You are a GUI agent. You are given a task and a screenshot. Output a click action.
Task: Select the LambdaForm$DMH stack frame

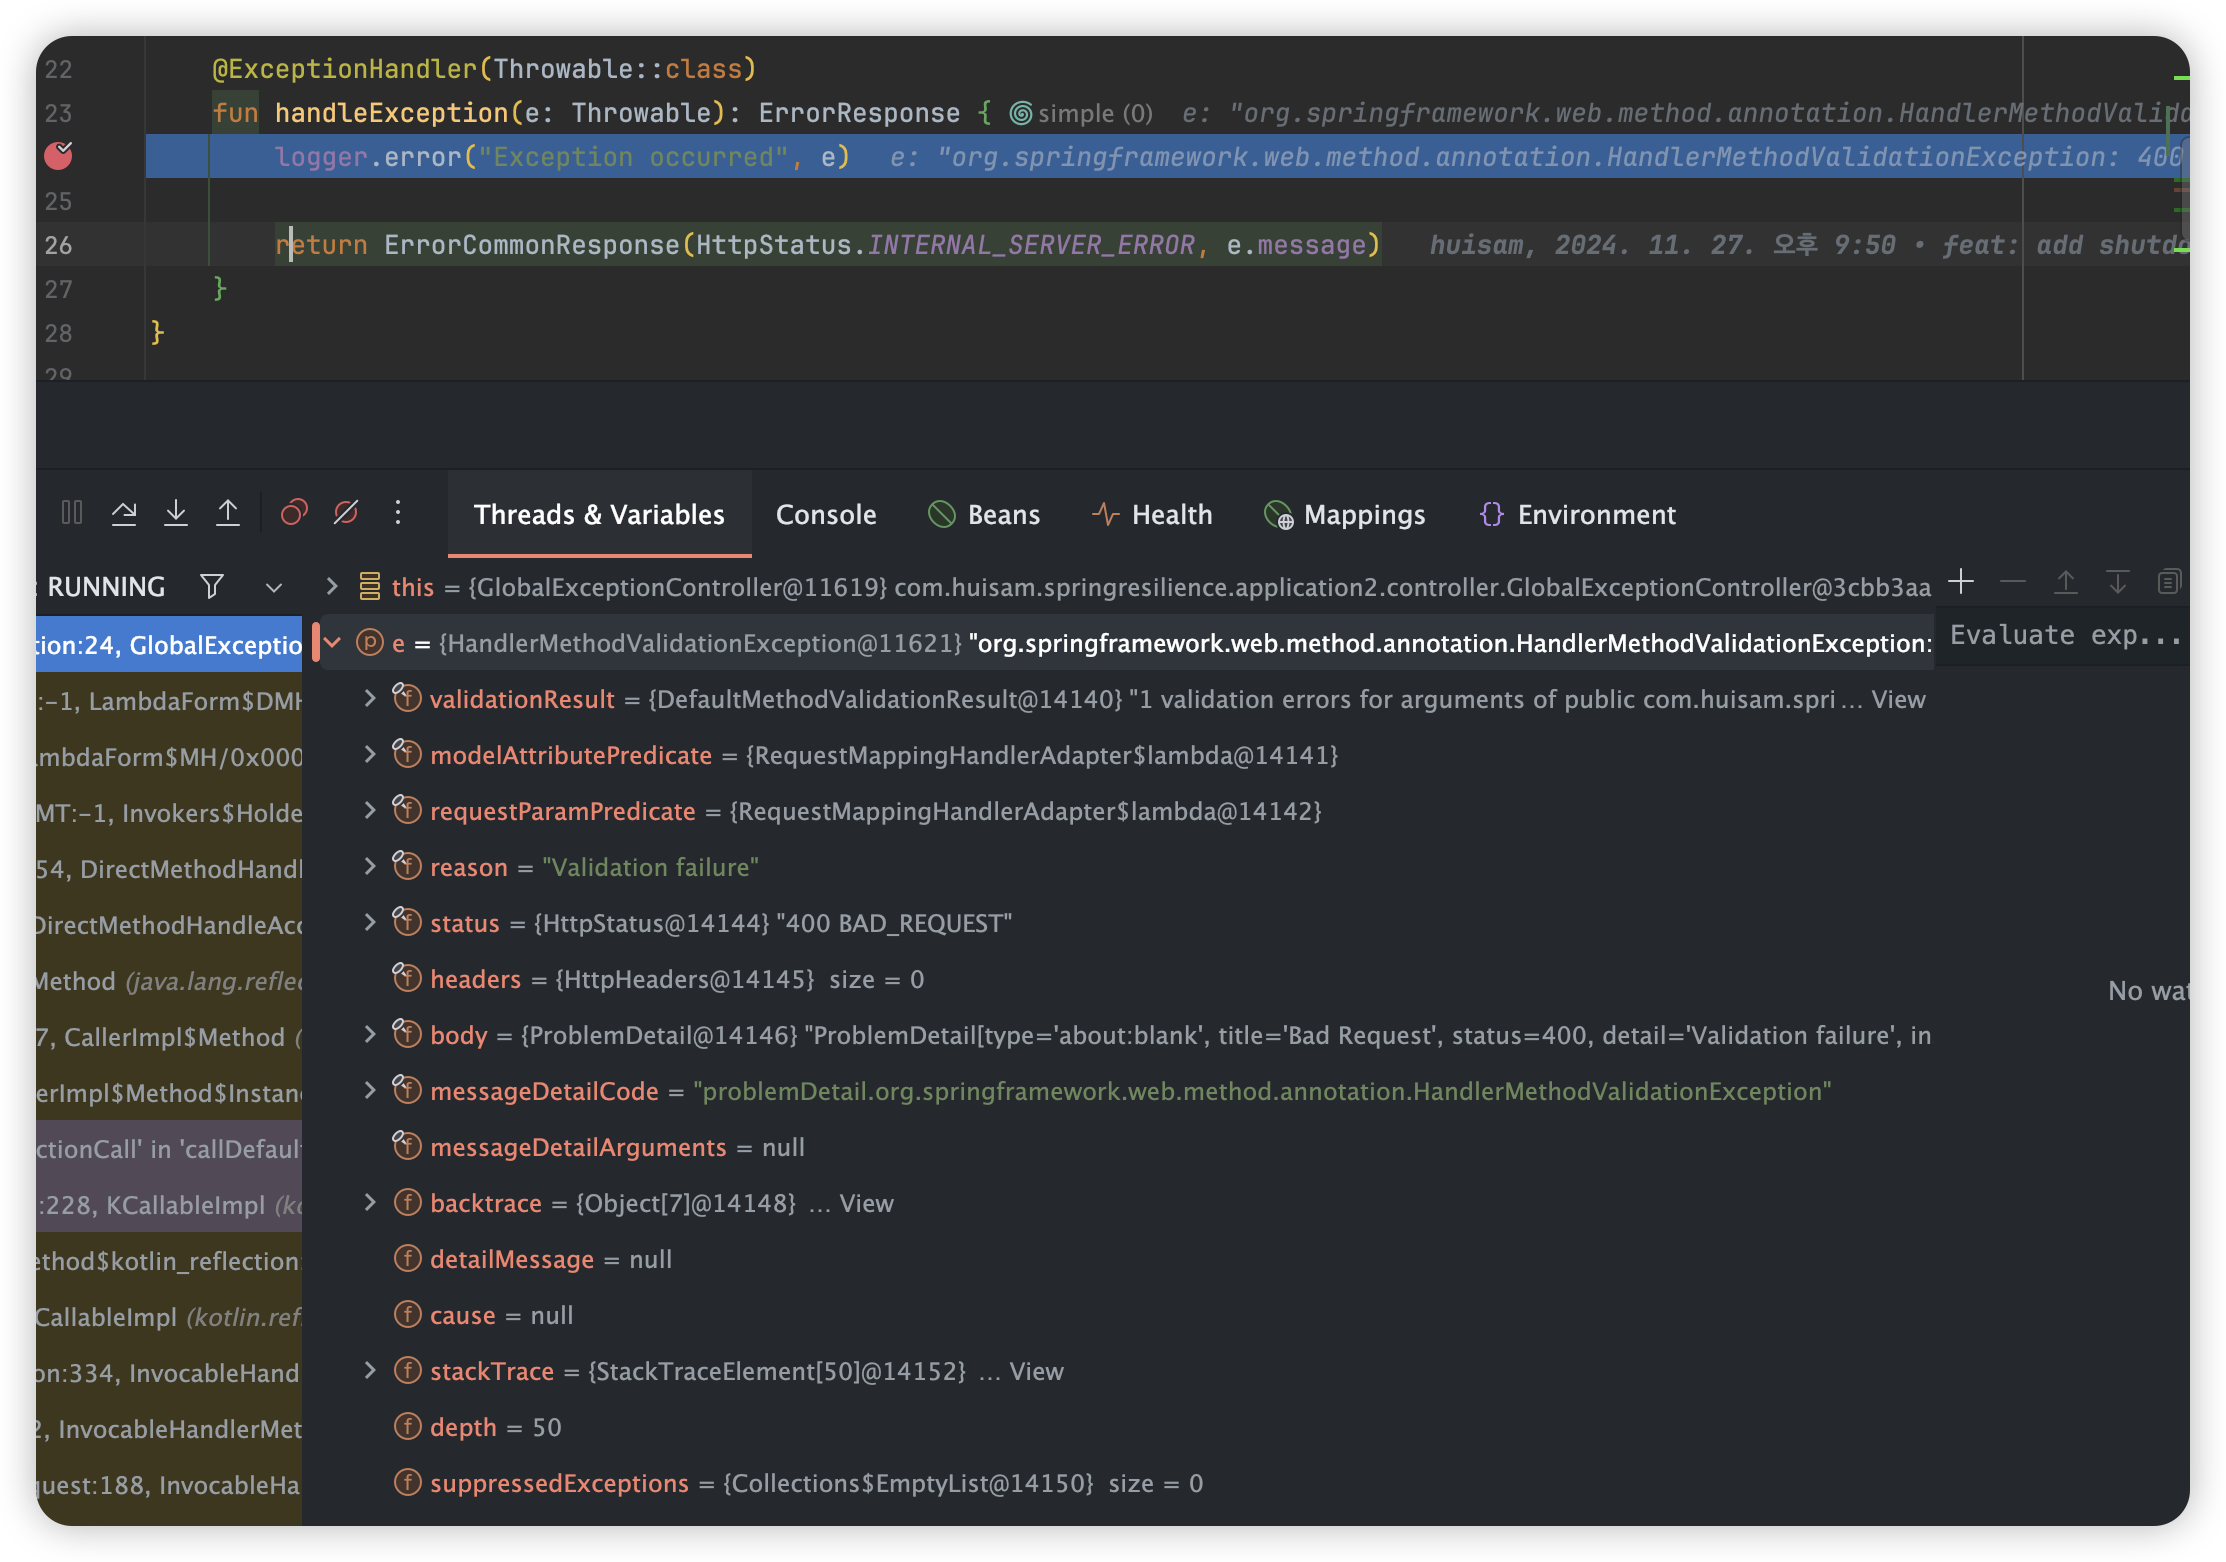[x=168, y=701]
